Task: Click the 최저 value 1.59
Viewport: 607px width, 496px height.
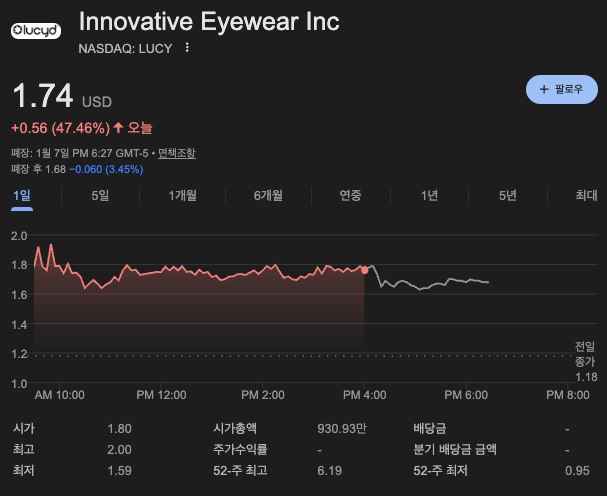Action: (119, 470)
